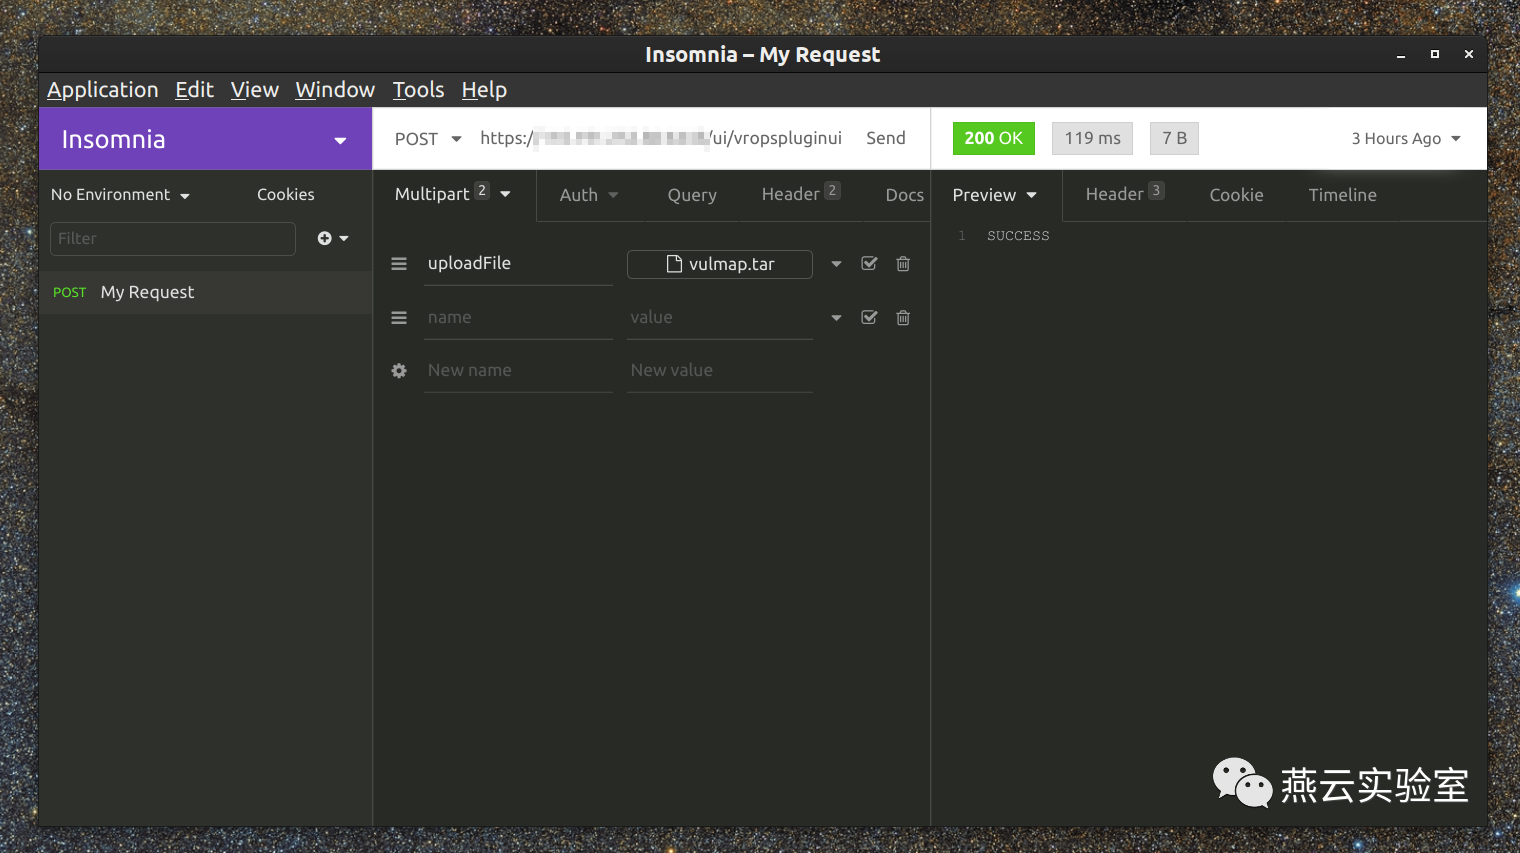Viewport: 1520px width, 853px height.
Task: Maximize the Insomnia window
Action: [1435, 55]
